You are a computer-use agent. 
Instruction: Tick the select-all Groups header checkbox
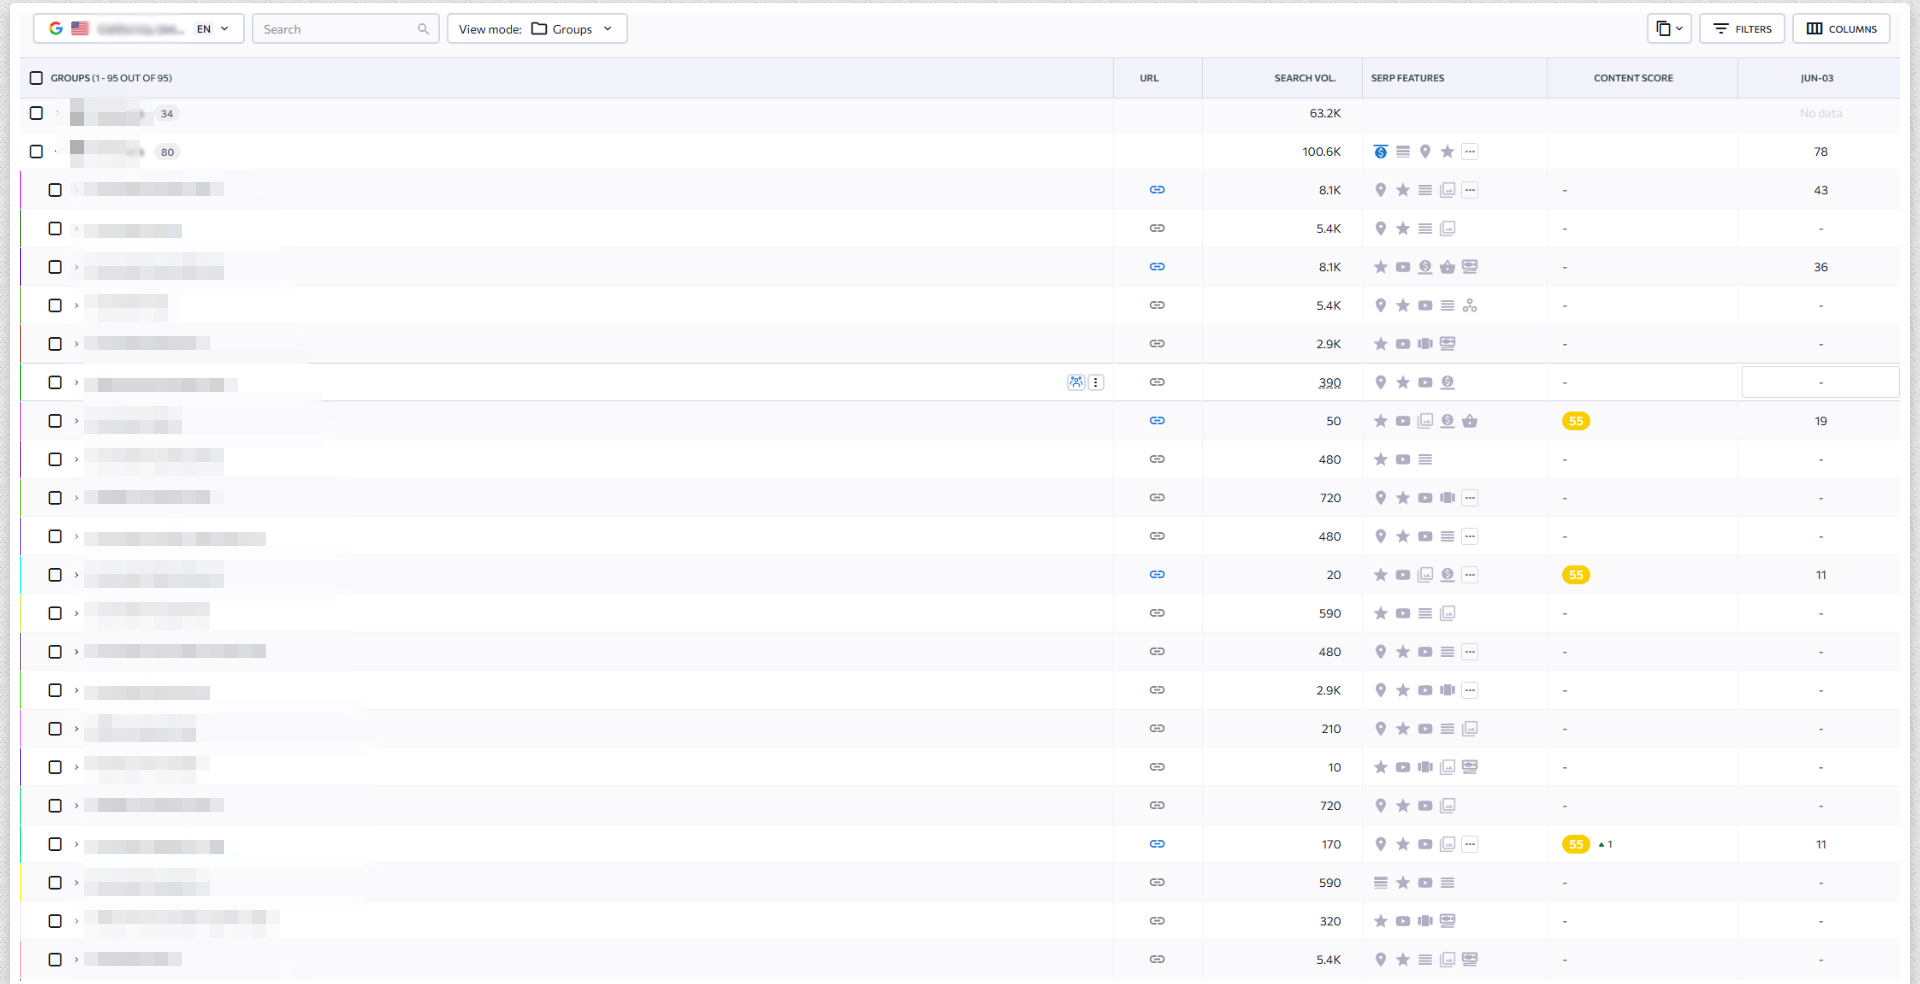[36, 78]
